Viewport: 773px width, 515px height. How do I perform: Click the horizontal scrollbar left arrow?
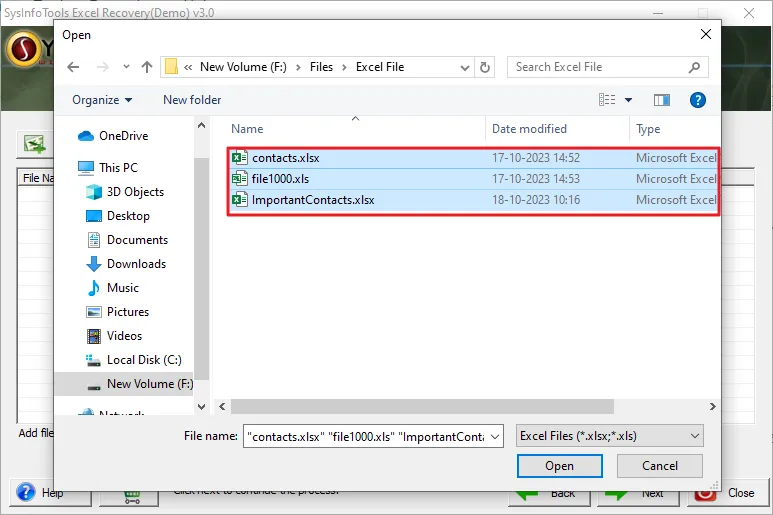222,407
